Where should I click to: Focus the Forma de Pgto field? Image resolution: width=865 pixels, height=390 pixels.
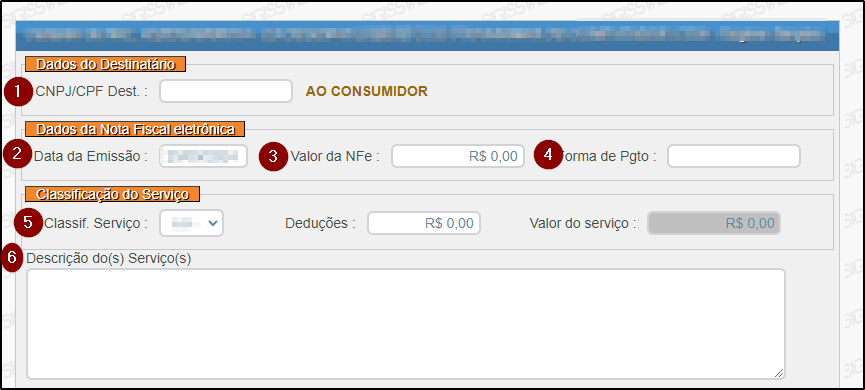[734, 156]
